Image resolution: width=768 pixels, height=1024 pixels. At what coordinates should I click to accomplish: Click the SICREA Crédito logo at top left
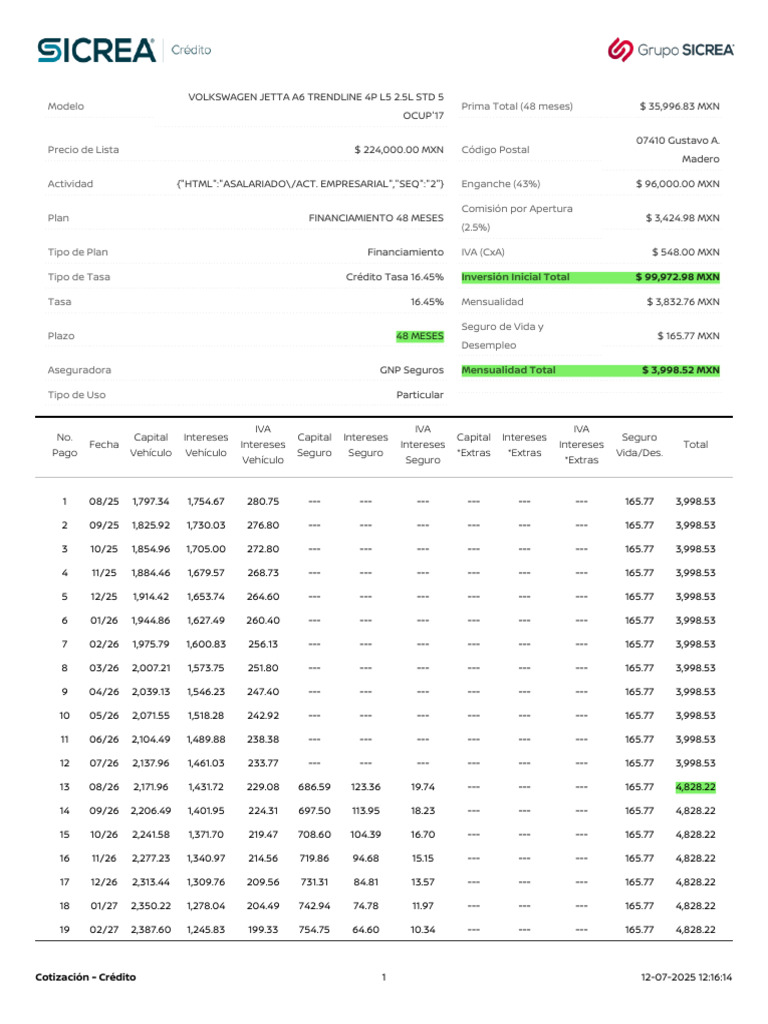(124, 49)
